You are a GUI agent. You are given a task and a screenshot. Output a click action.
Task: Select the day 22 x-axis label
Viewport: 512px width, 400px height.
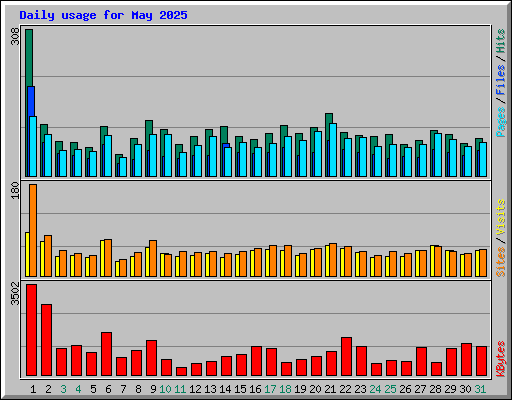click(x=345, y=389)
